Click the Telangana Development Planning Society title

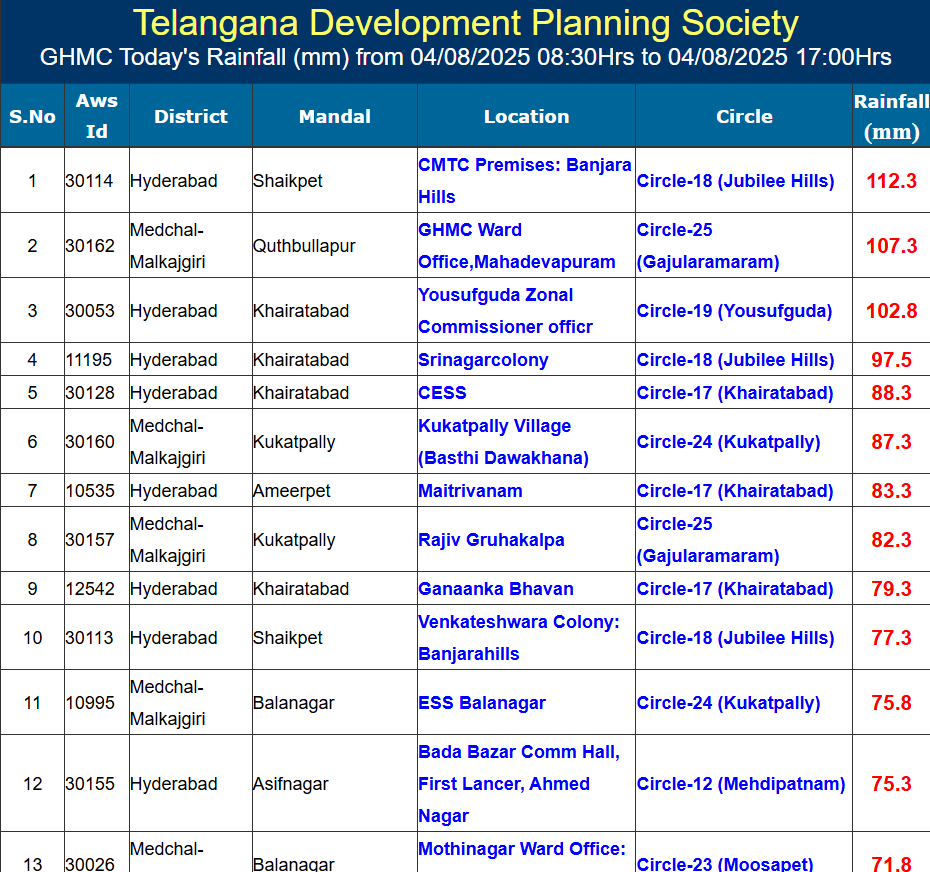466,24
